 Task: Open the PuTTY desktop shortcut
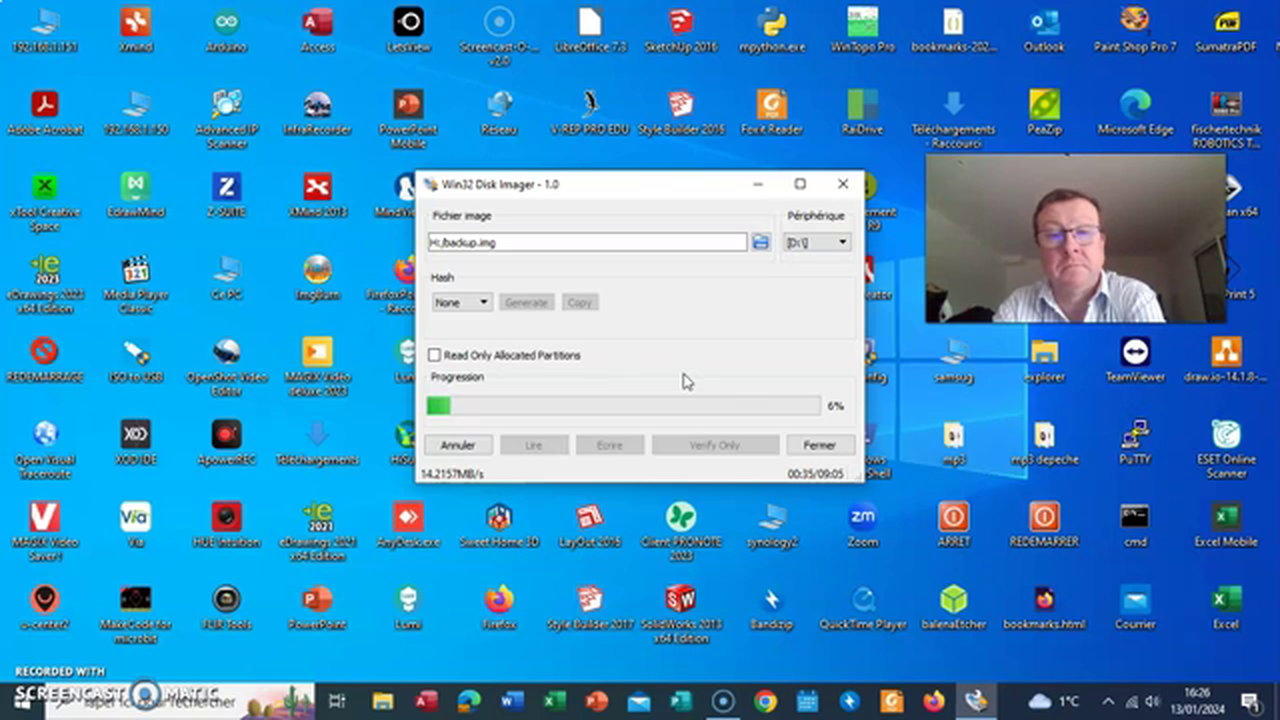coord(1135,436)
